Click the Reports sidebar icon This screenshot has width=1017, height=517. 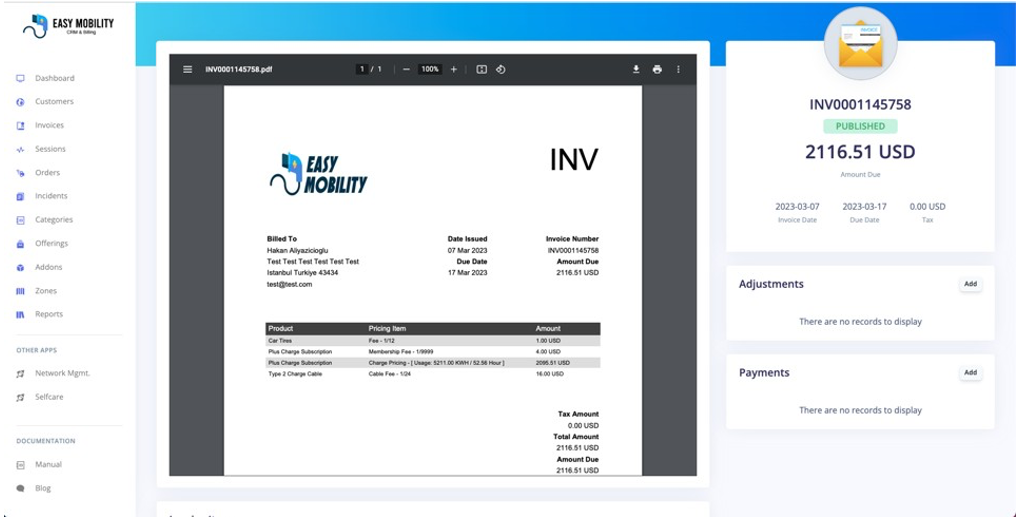click(20, 315)
